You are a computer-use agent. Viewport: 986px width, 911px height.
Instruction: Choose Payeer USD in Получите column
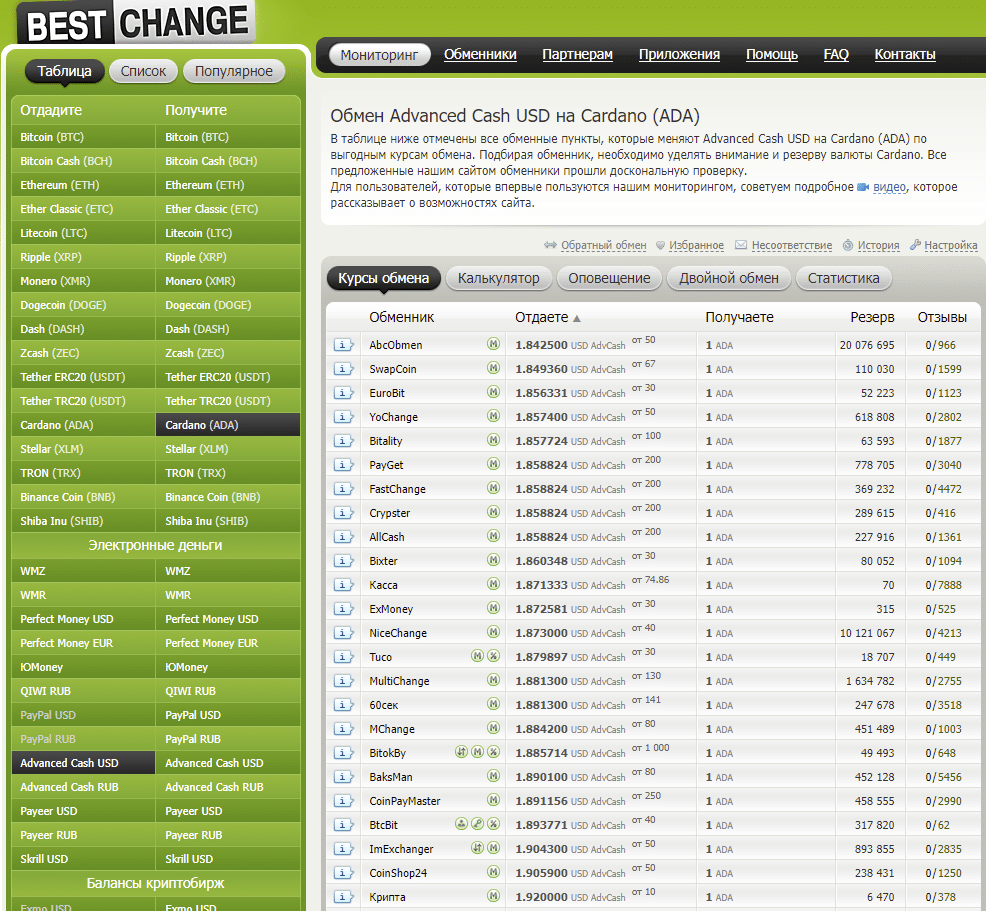coord(193,811)
